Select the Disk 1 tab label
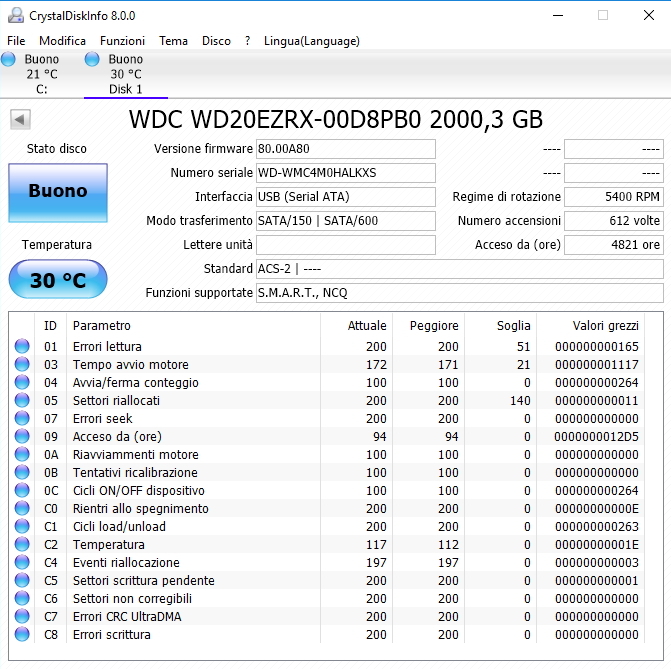Viewport: 671px width, 669px height. point(125,89)
